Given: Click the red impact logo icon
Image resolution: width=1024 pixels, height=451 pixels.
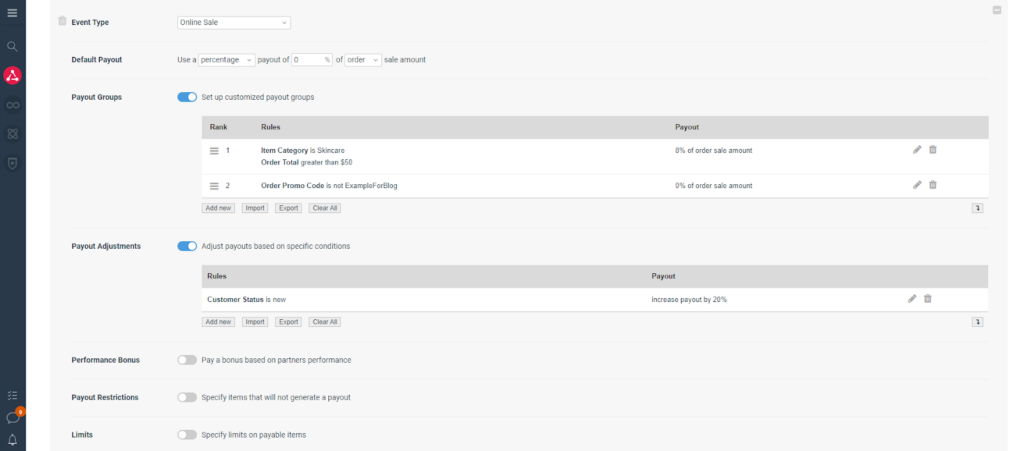Looking at the screenshot, I should tap(12, 75).
